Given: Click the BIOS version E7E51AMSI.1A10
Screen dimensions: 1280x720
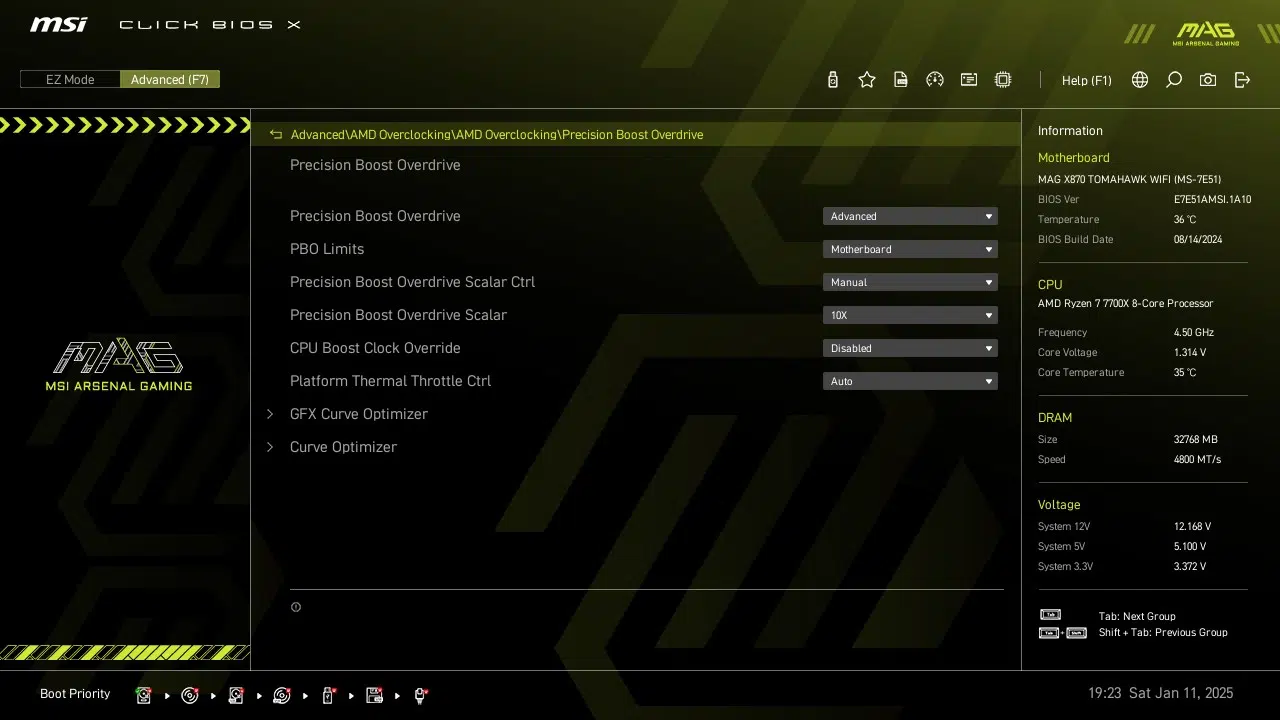Looking at the screenshot, I should coord(1212,200).
